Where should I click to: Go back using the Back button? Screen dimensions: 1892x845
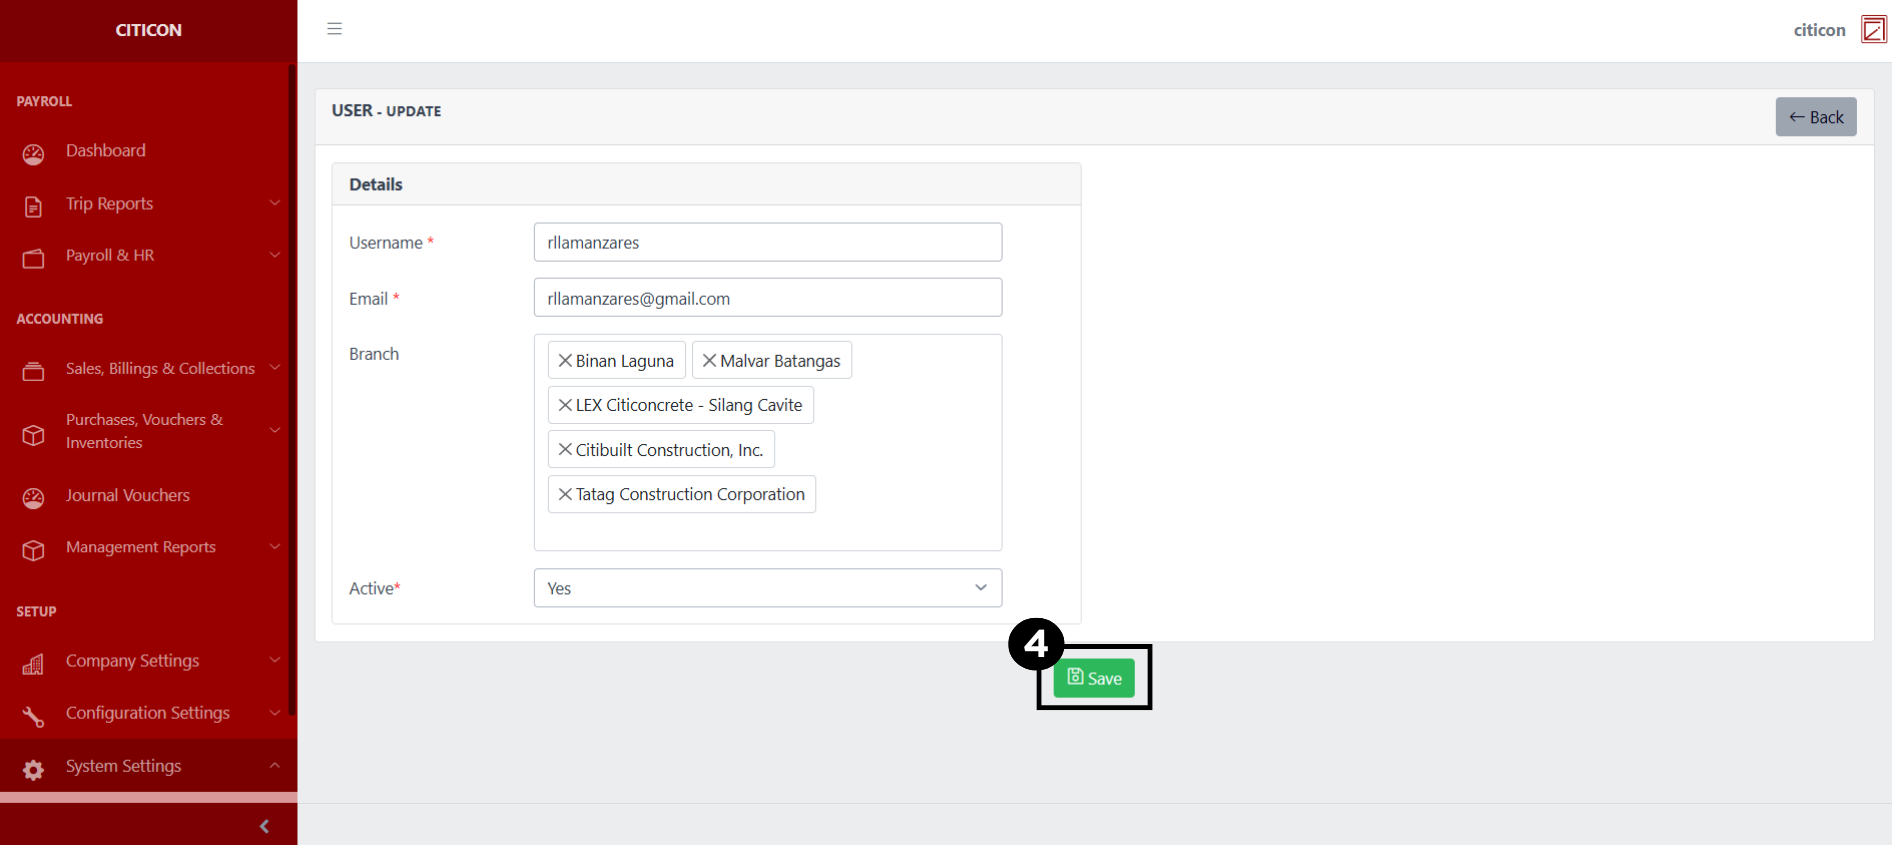1815,117
